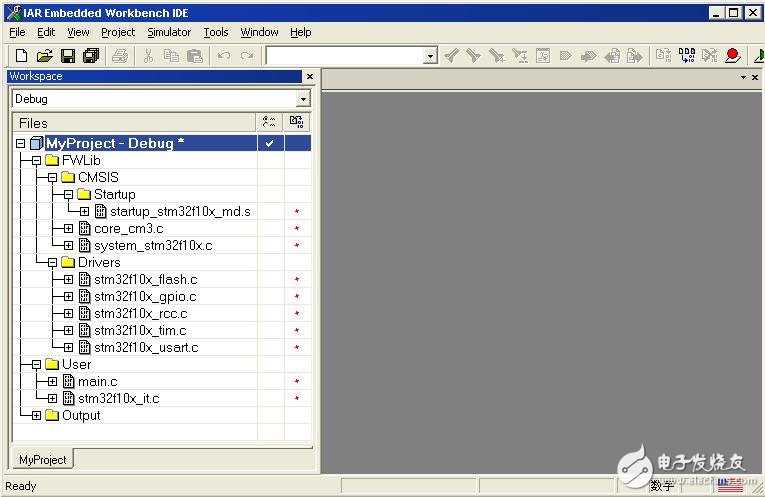Open the File menu
The image size is (765, 497).
(18, 32)
